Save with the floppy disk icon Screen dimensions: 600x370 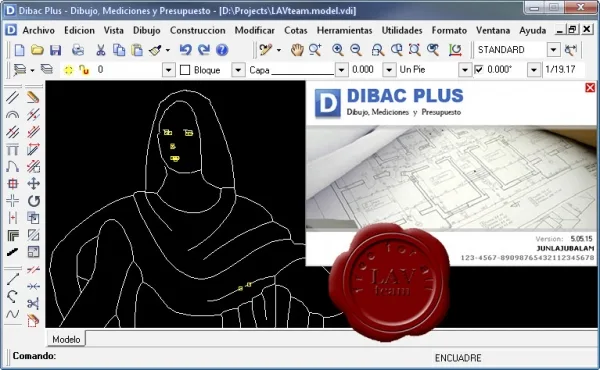point(55,50)
